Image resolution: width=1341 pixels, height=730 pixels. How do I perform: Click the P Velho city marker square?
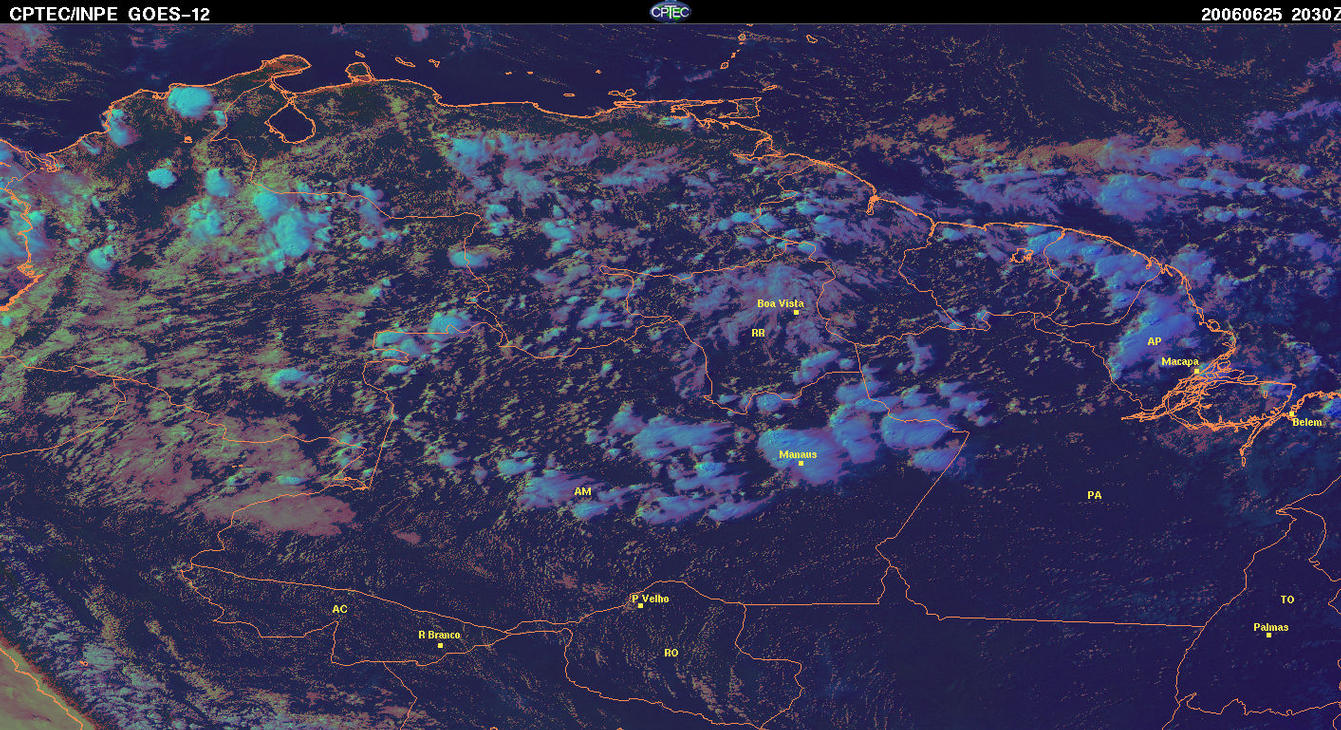click(x=640, y=606)
